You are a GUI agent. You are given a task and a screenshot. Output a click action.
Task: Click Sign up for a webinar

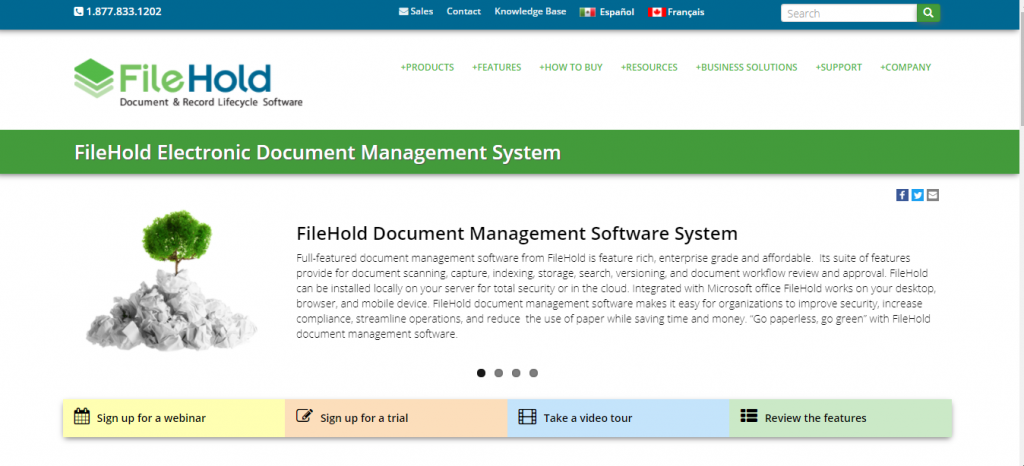(x=151, y=418)
